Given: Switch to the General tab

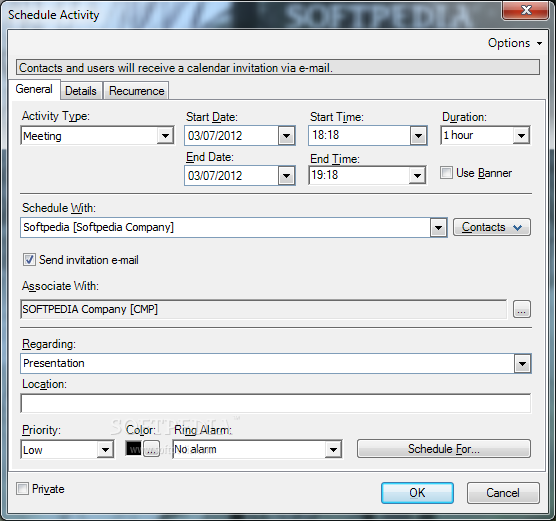Looking at the screenshot, I should point(34,89).
